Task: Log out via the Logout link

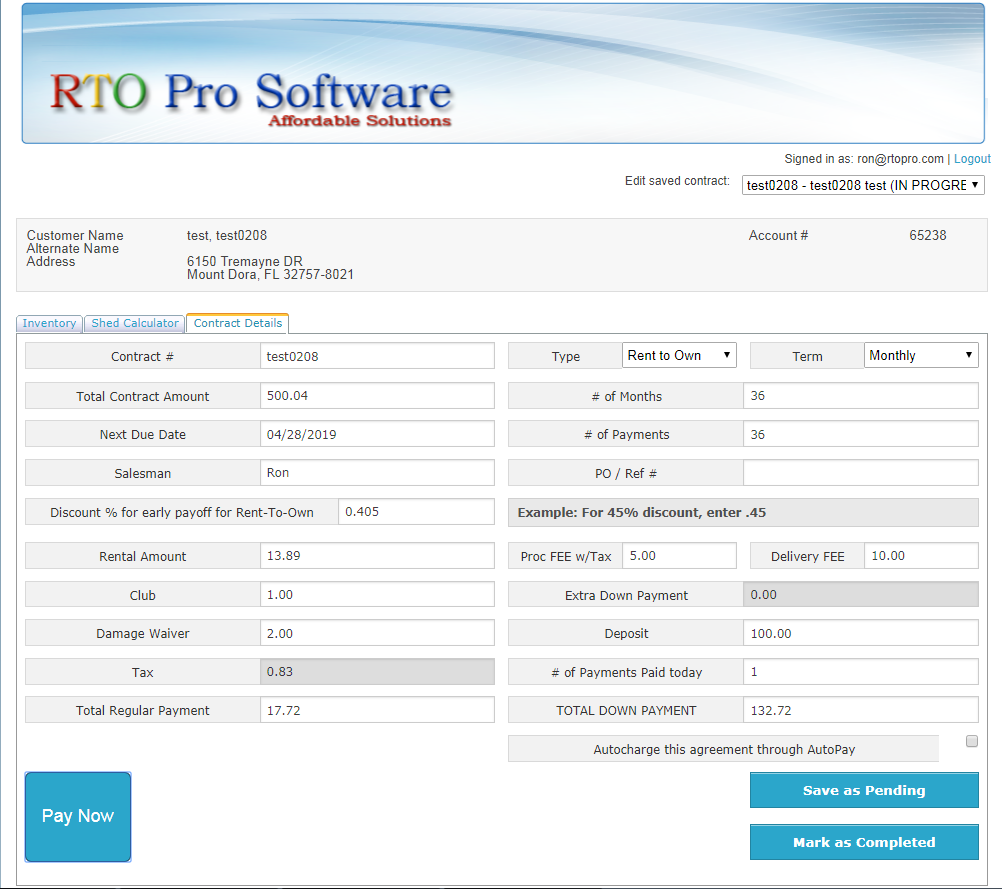Action: pyautogui.click(x=972, y=159)
